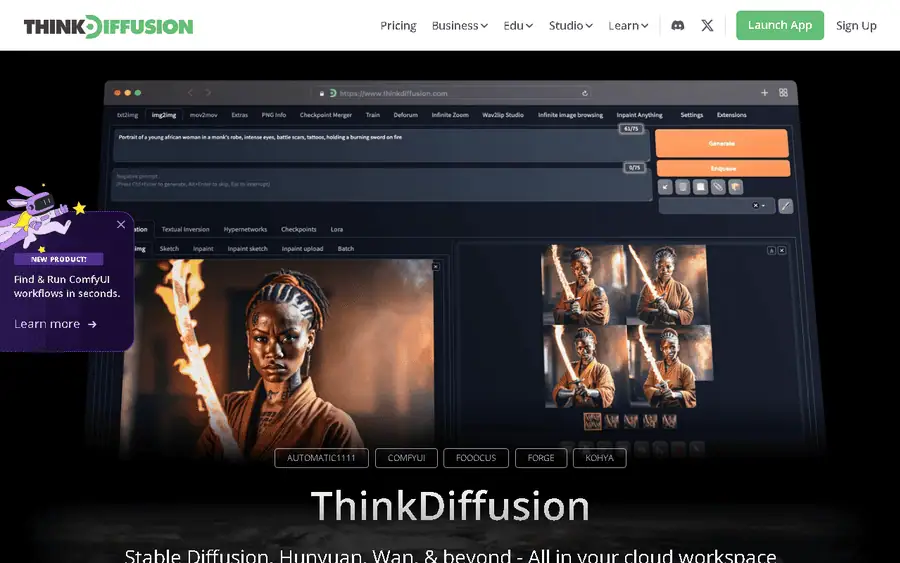Click the first small gallery thumbnail
The height and width of the screenshot is (563, 900).
coord(592,421)
